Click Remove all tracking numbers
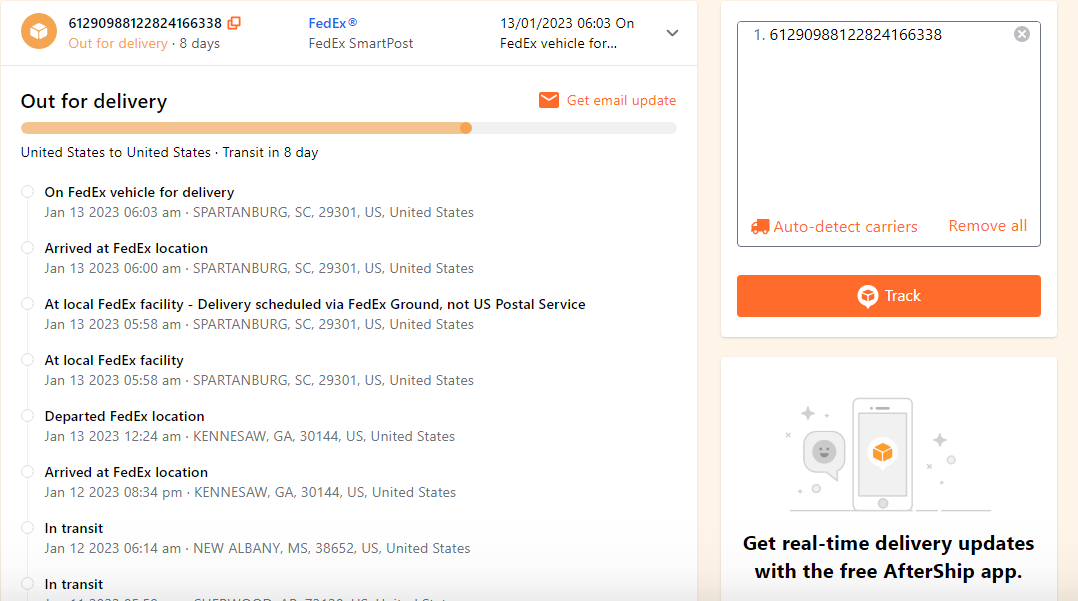Viewport: 1078px width, 601px height. (987, 226)
